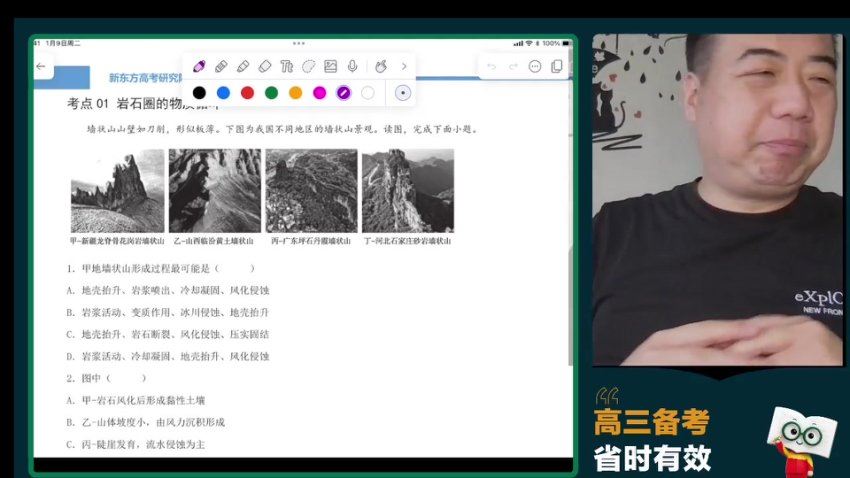Pick the magenta pen color

click(x=319, y=93)
